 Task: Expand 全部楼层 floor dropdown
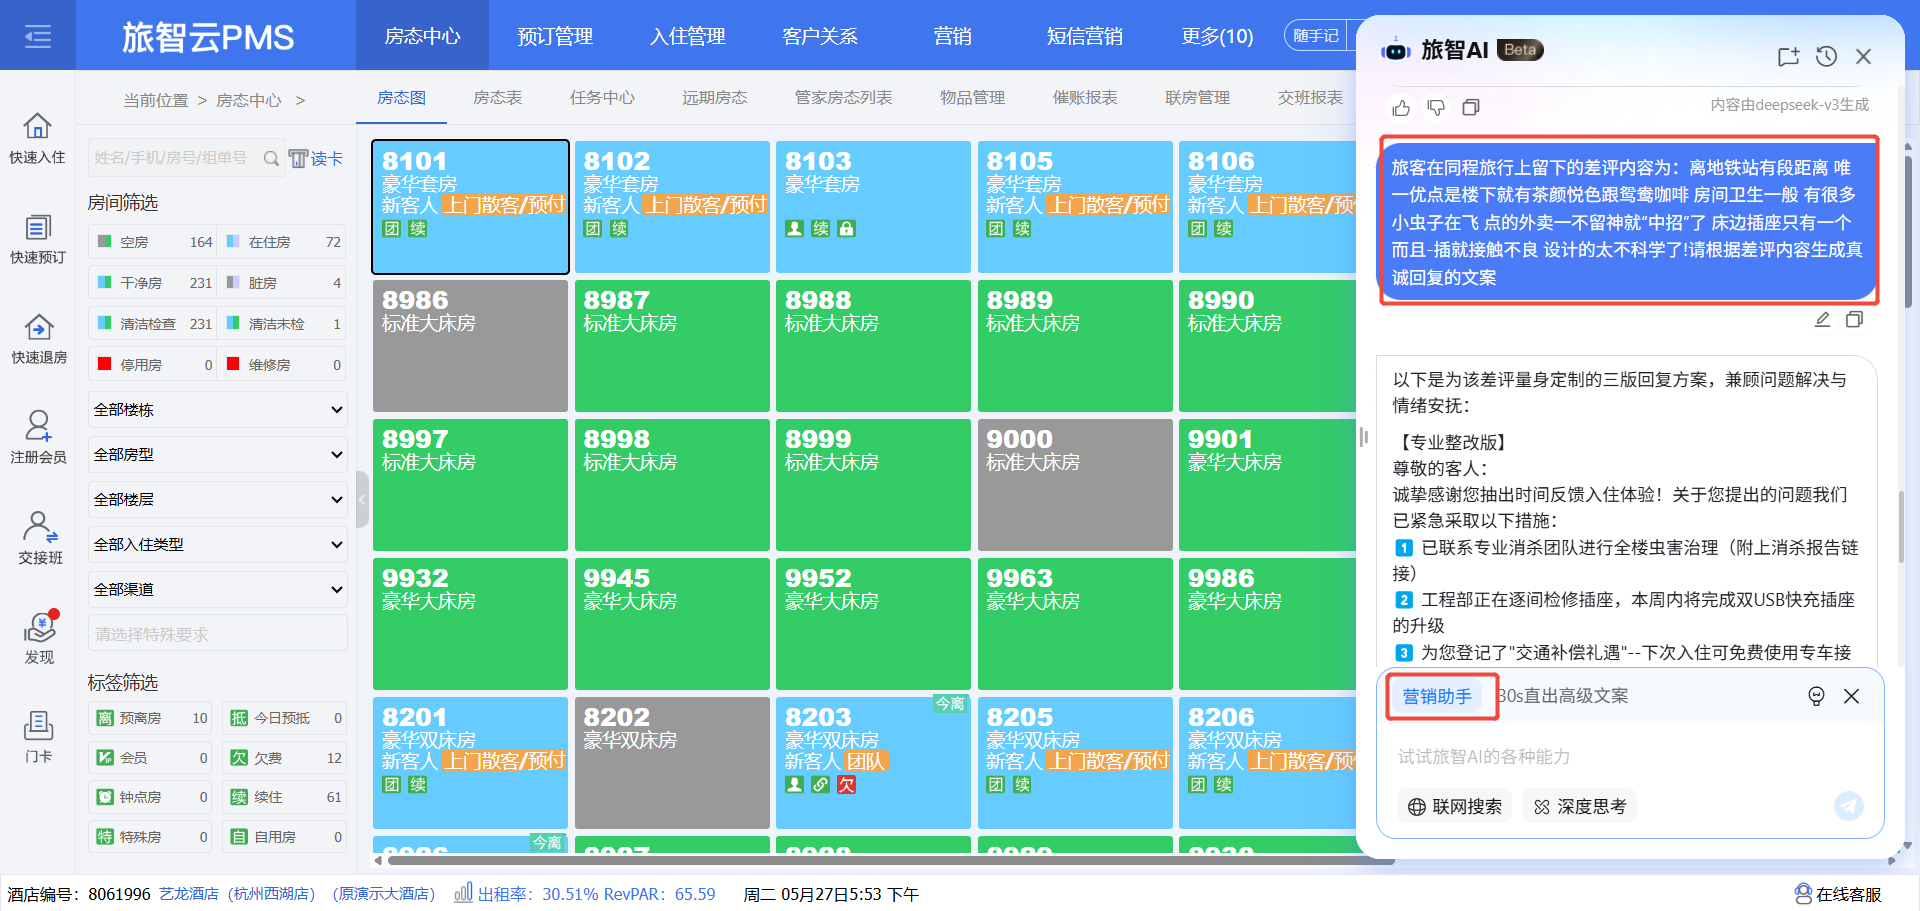coord(217,500)
